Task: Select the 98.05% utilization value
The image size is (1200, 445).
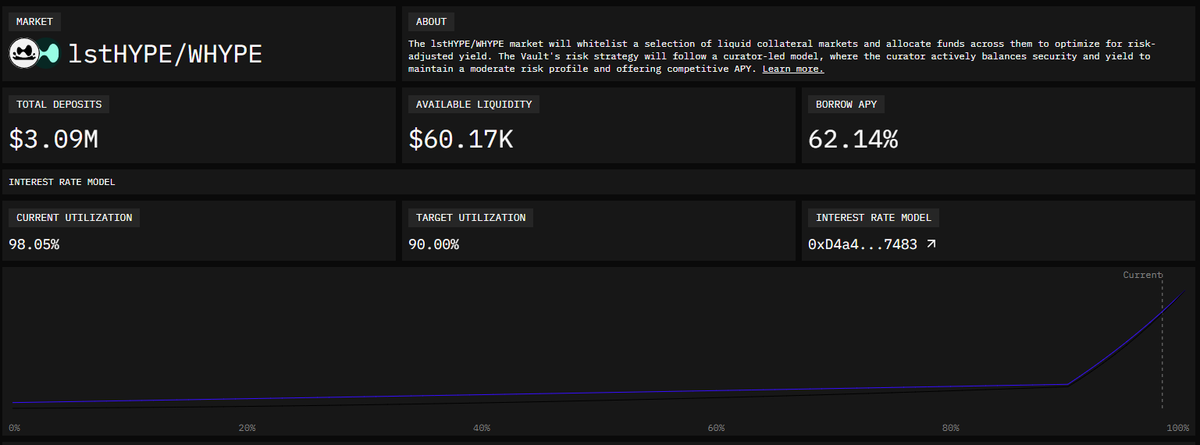Action: (x=34, y=244)
